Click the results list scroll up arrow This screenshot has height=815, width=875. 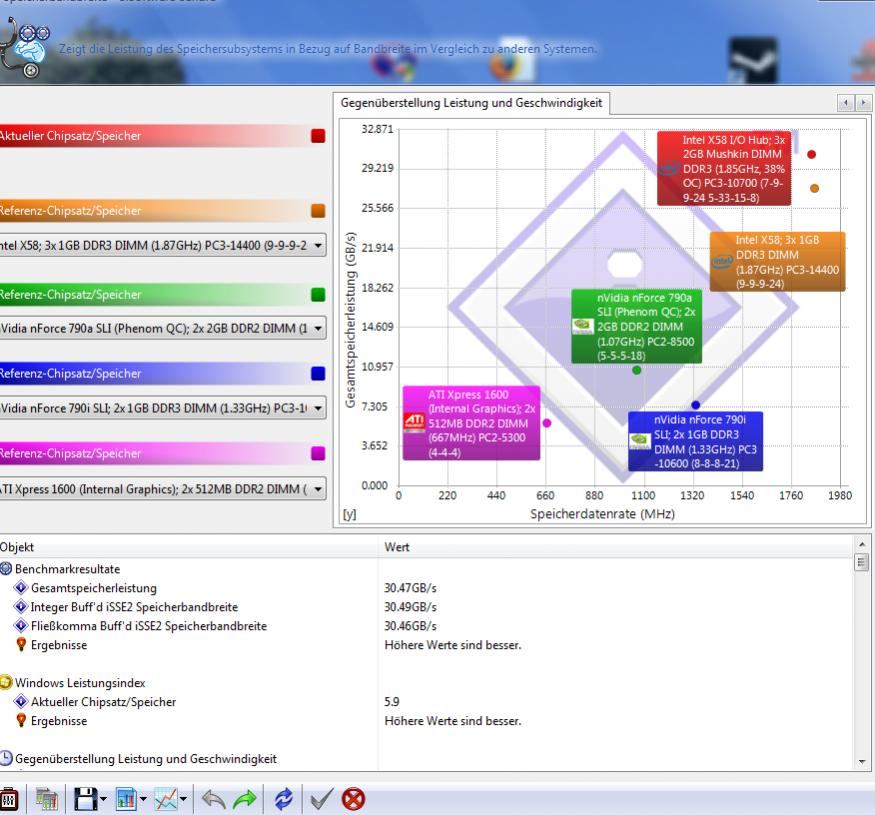click(862, 544)
